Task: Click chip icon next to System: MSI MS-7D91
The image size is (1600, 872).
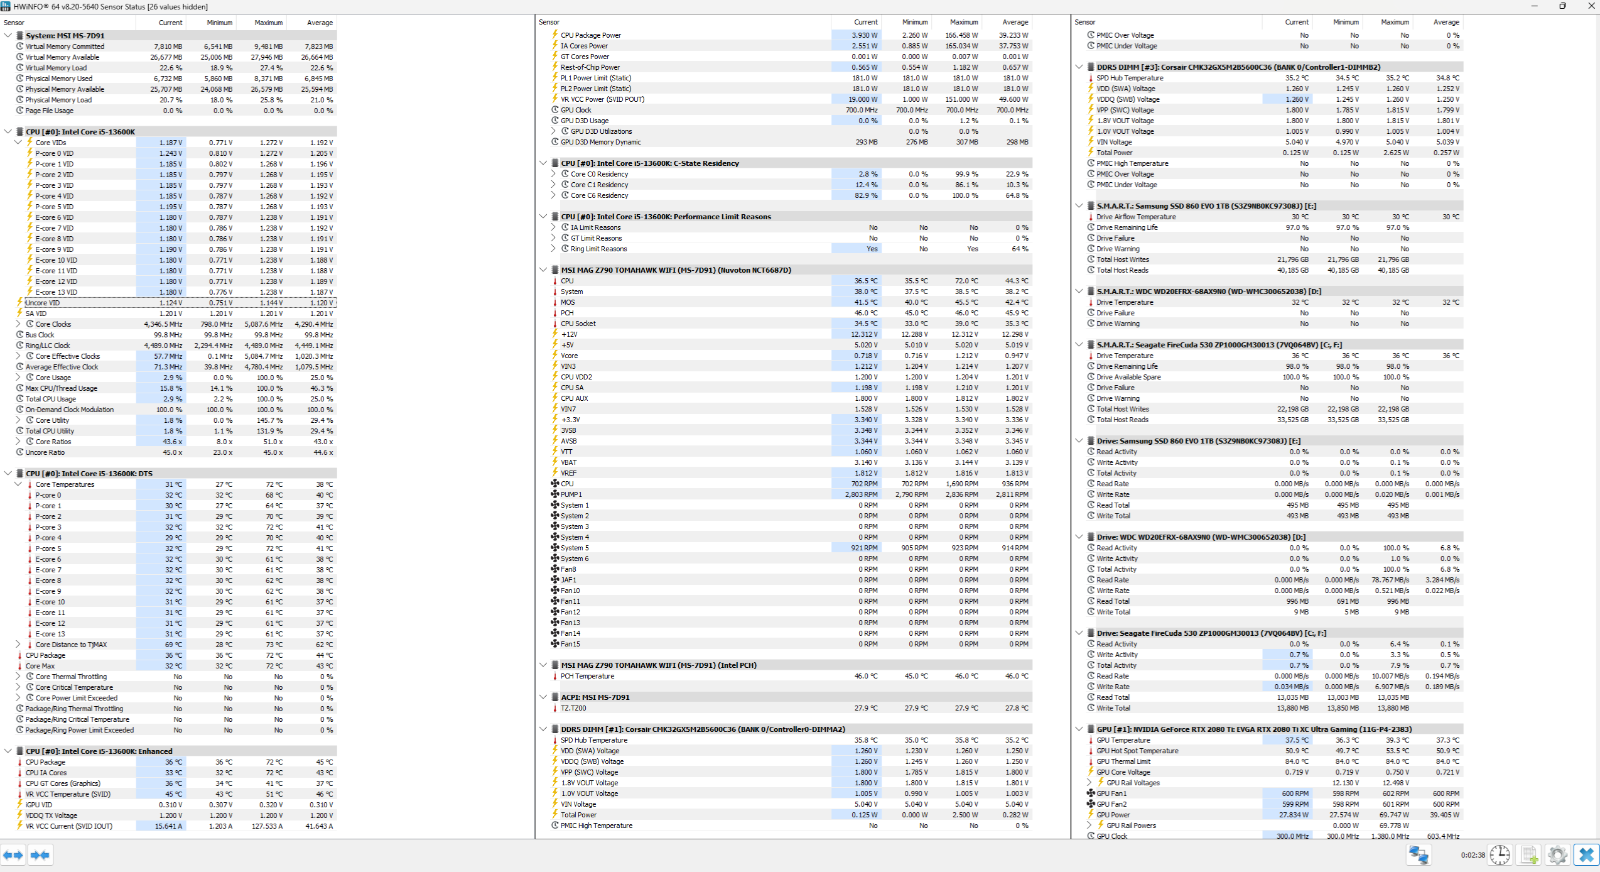Action: (x=20, y=35)
